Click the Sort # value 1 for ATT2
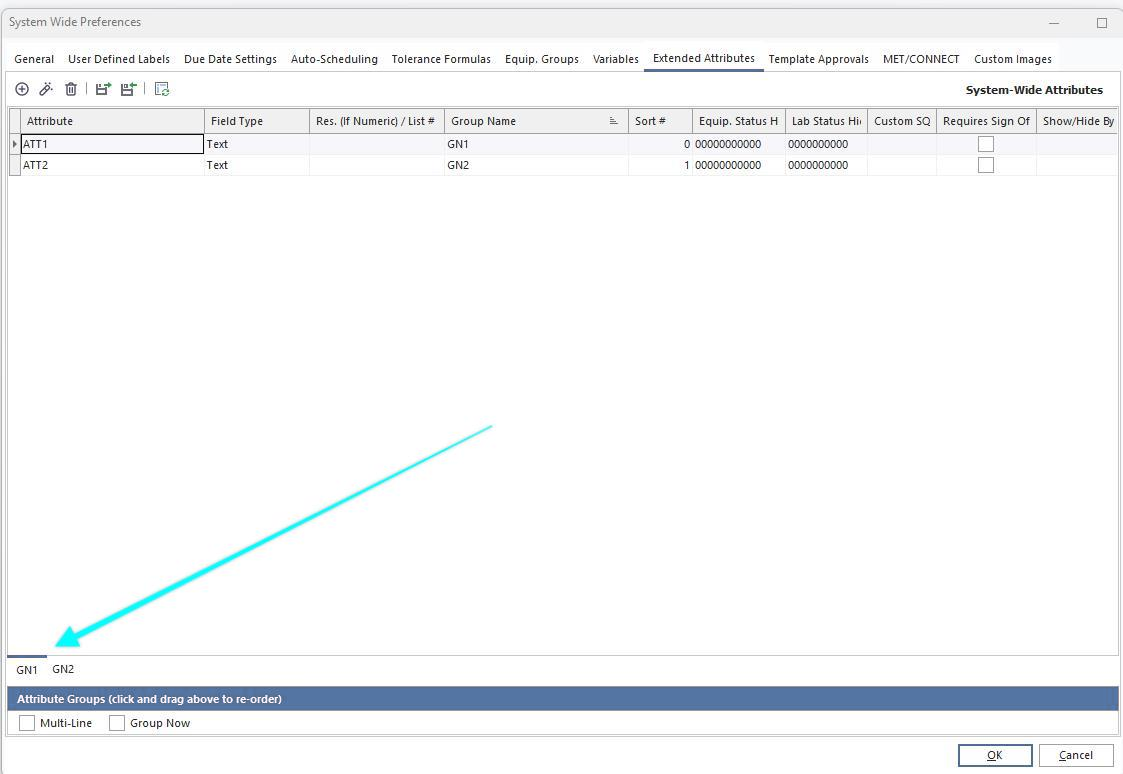The image size is (1123, 774). (x=660, y=165)
